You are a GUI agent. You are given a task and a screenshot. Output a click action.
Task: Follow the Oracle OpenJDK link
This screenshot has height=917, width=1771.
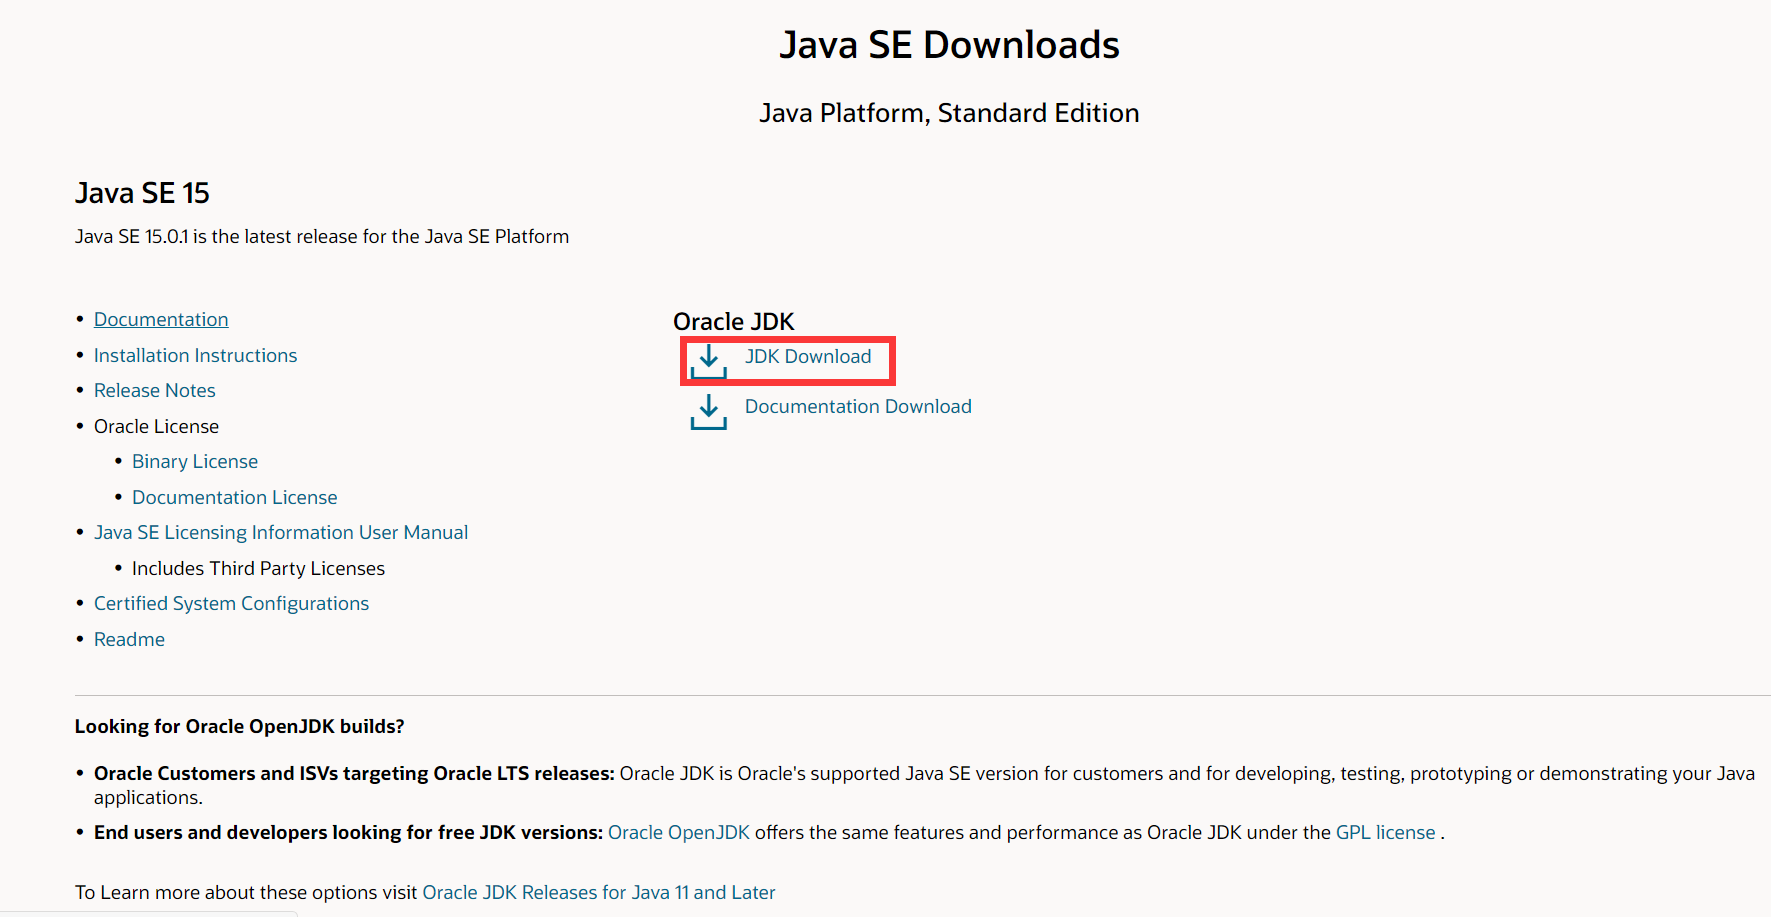pos(679,833)
